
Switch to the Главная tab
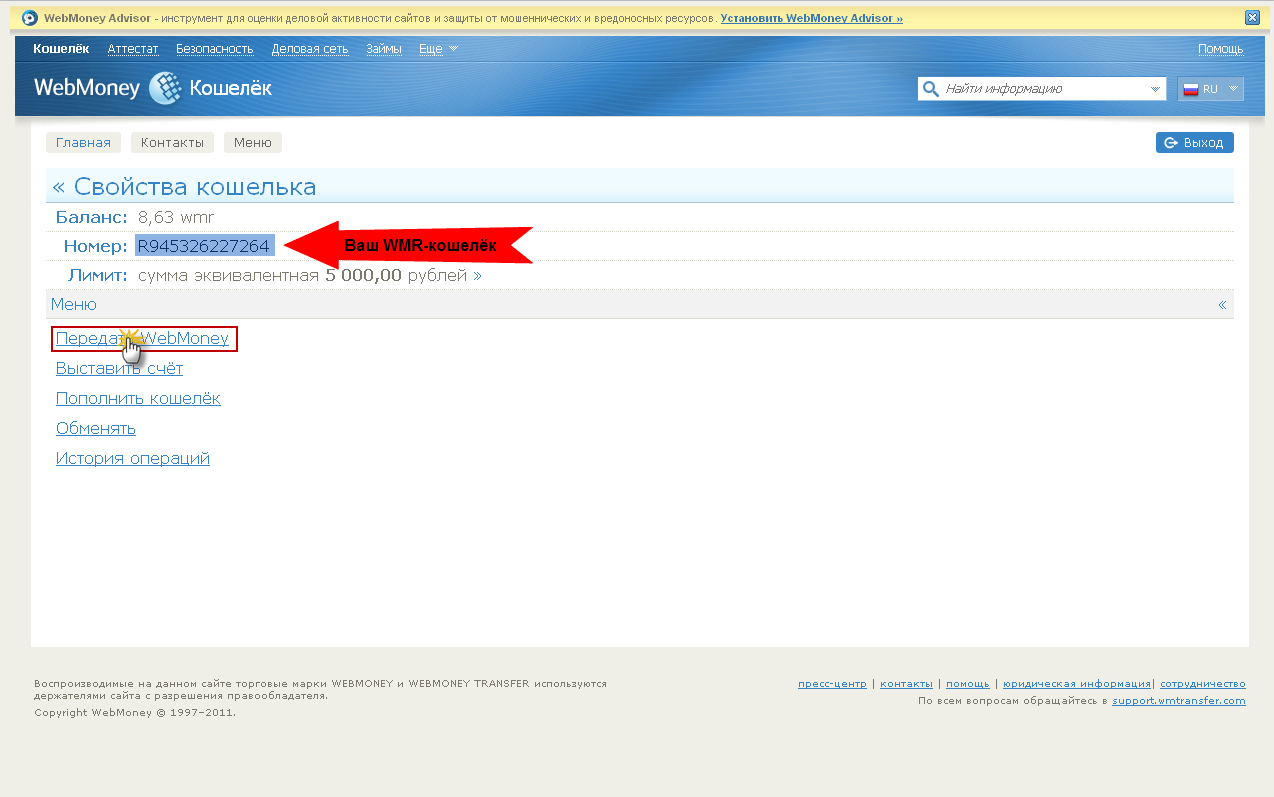point(83,143)
